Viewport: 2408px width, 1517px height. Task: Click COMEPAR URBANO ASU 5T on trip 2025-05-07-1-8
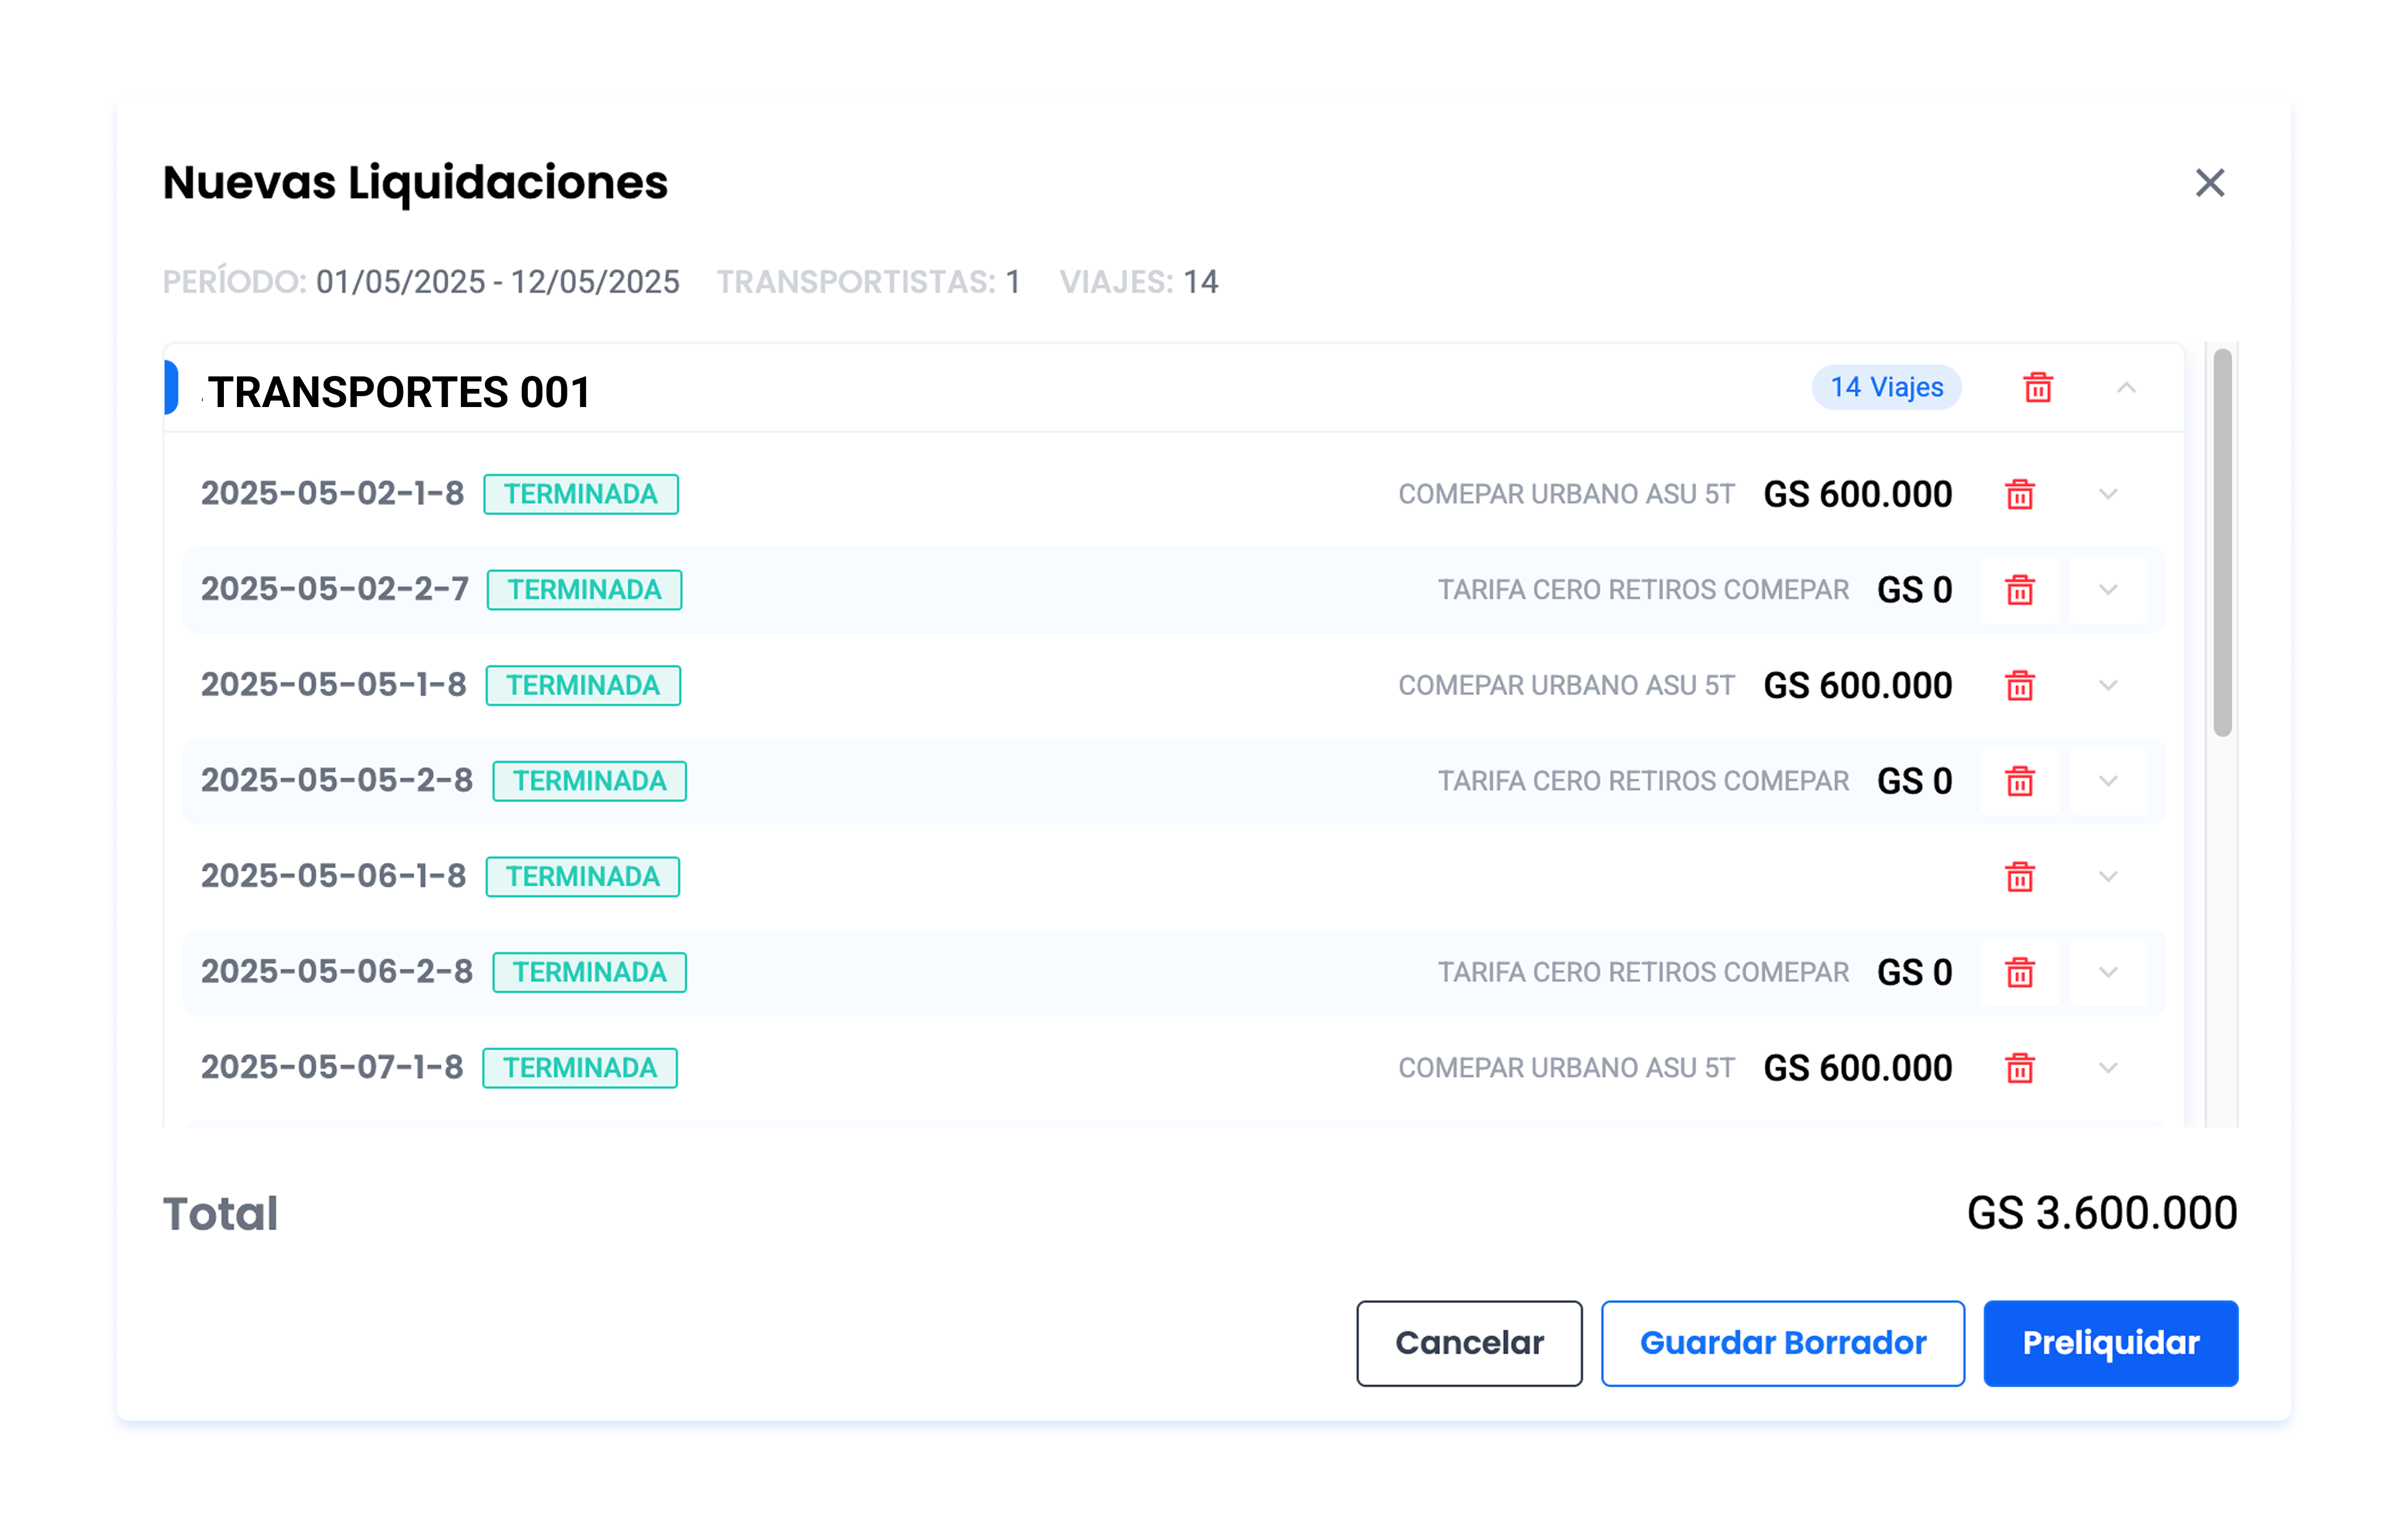[x=1566, y=1068]
